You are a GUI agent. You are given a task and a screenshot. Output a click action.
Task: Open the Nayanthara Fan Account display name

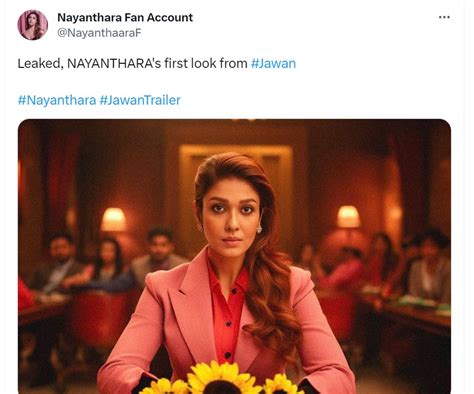click(125, 17)
